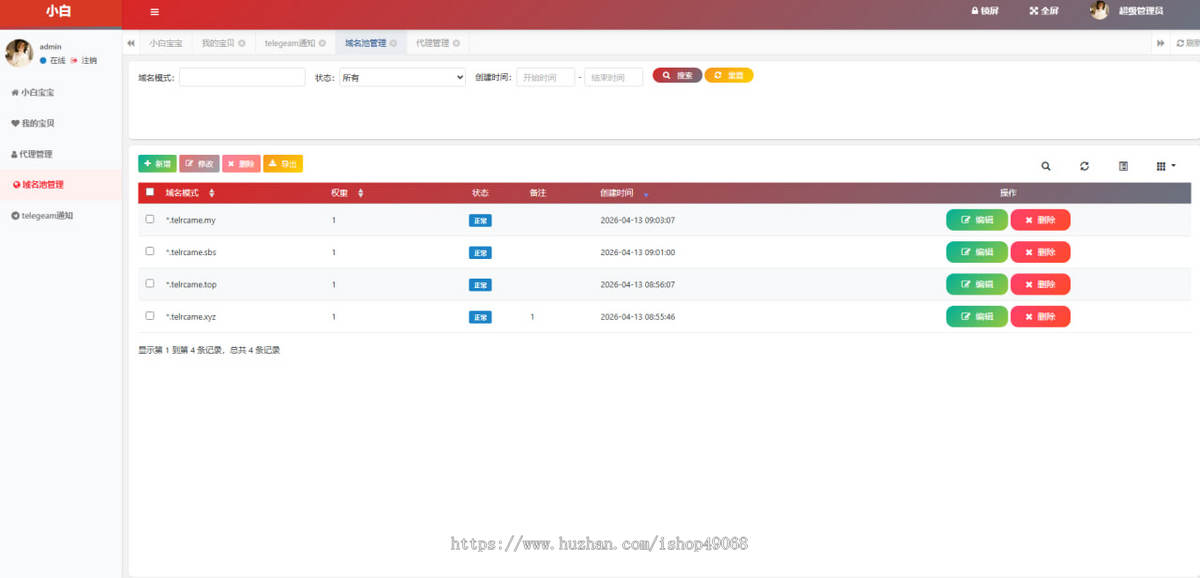Click the 刷新 refresh icon in the tab bar
Screen dimensions: 1200x578
coord(1187,43)
